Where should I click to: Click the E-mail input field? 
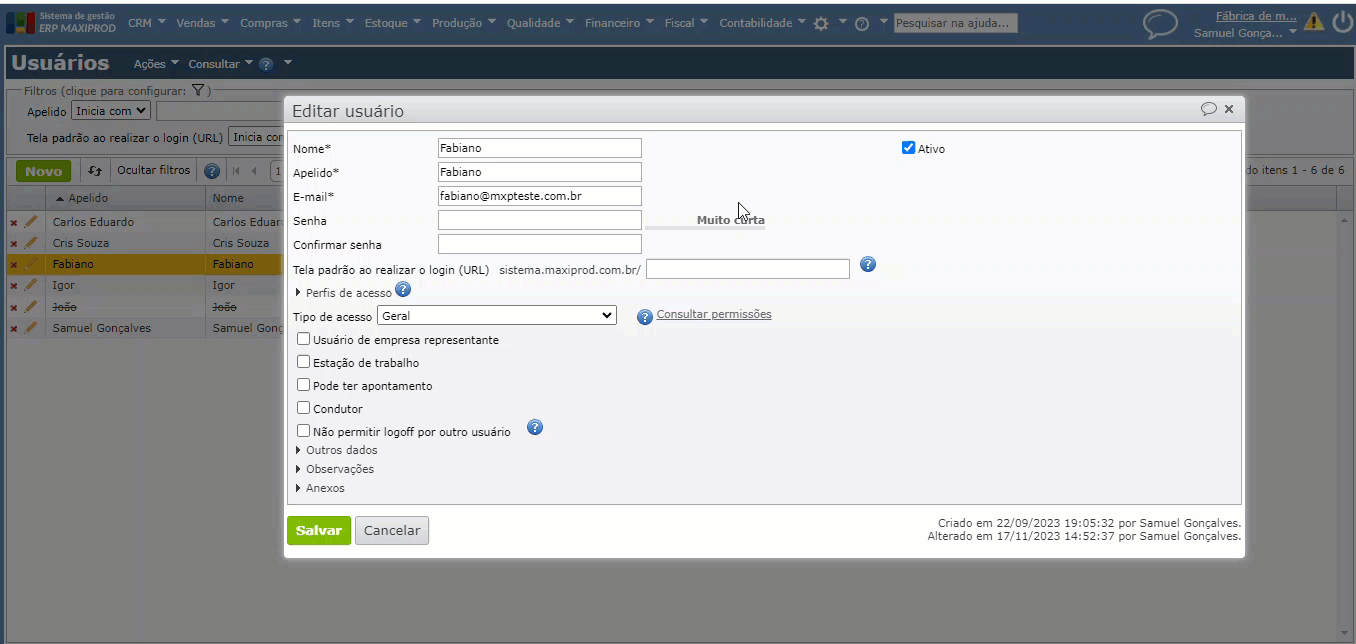point(540,196)
